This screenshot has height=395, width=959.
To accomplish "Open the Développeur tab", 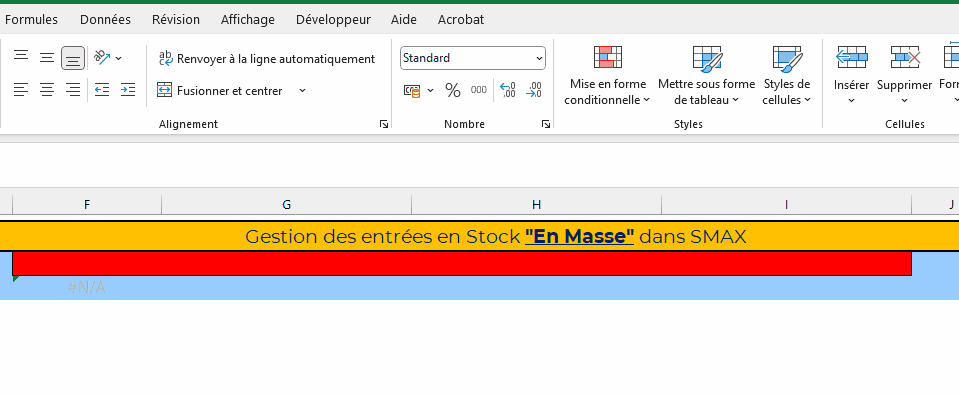I will pos(333,20).
